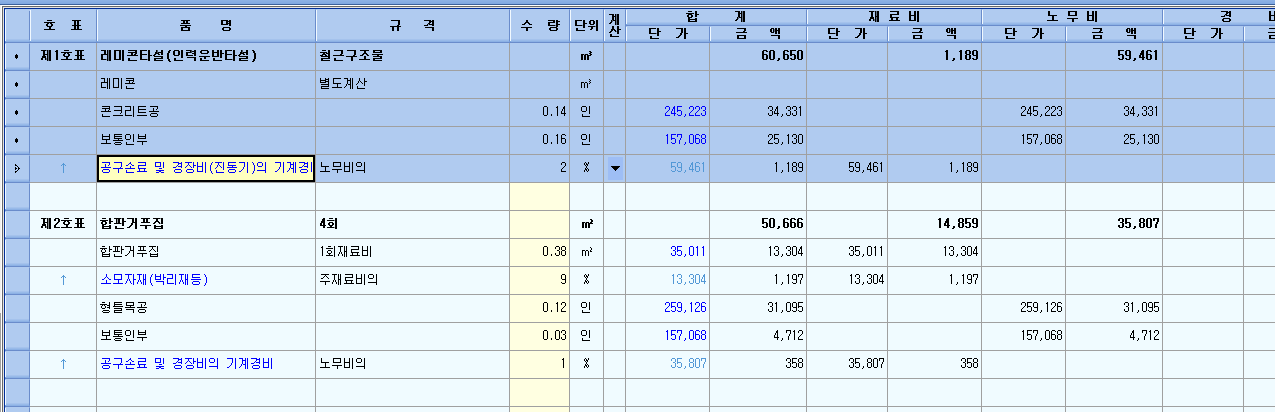Image resolution: width=1275 pixels, height=412 pixels.
Task: Select the quantity cell 9 in 소모자재 row
Action: [540, 280]
